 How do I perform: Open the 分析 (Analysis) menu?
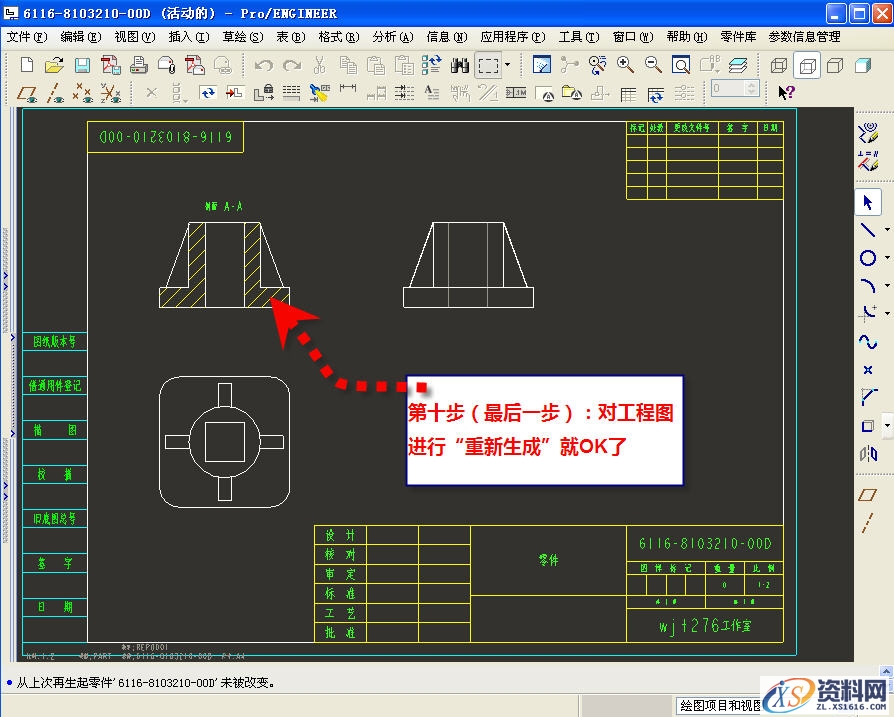[391, 37]
